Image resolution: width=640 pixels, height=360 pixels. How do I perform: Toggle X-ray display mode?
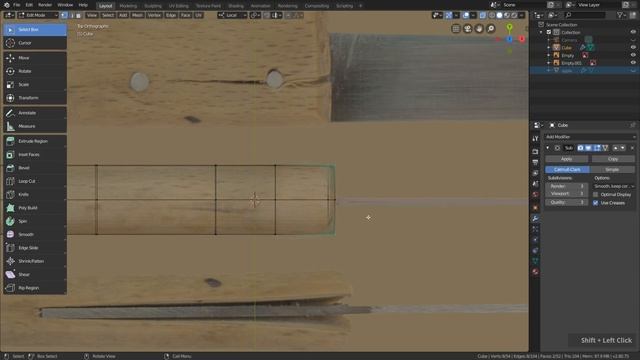click(x=483, y=15)
